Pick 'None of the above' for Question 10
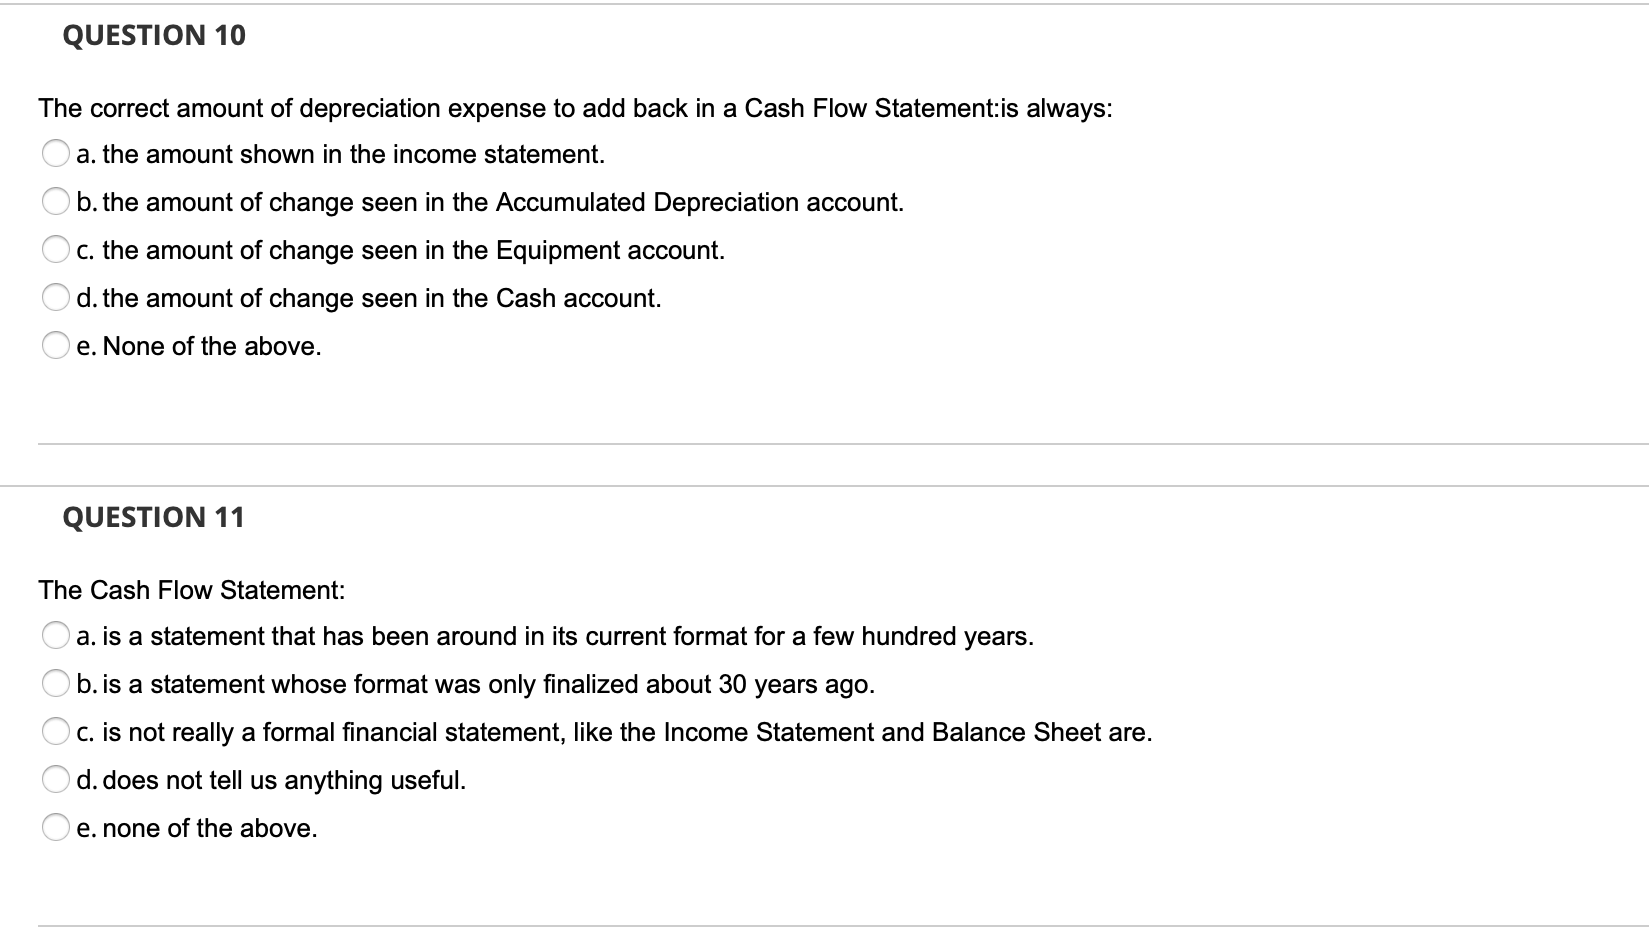1649x943 pixels. 57,344
